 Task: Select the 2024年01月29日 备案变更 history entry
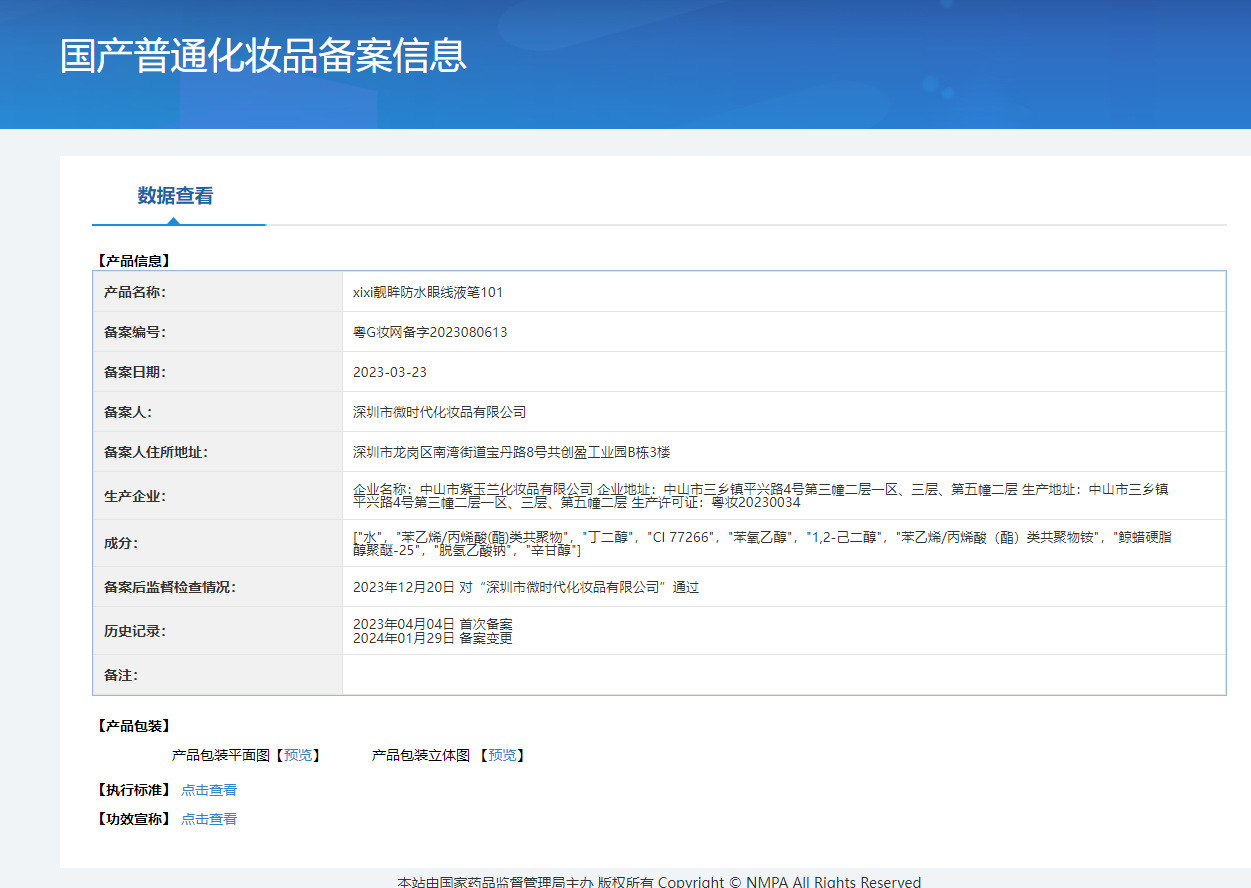(433, 638)
